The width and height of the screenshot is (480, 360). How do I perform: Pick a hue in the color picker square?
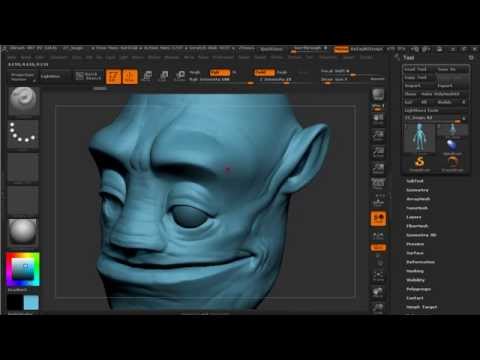tap(23, 269)
